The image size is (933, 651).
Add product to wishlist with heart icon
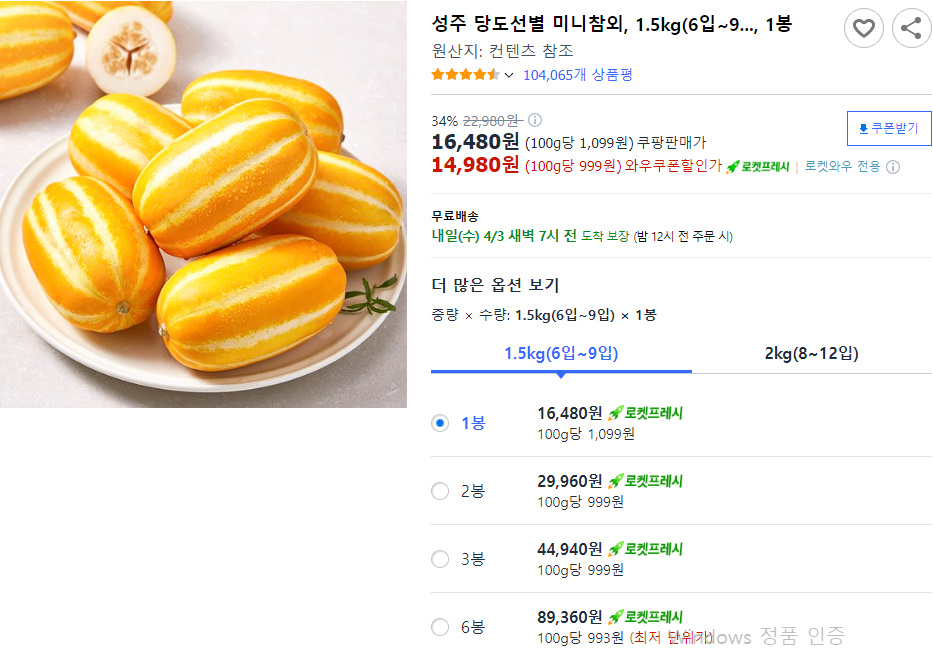(x=863, y=28)
